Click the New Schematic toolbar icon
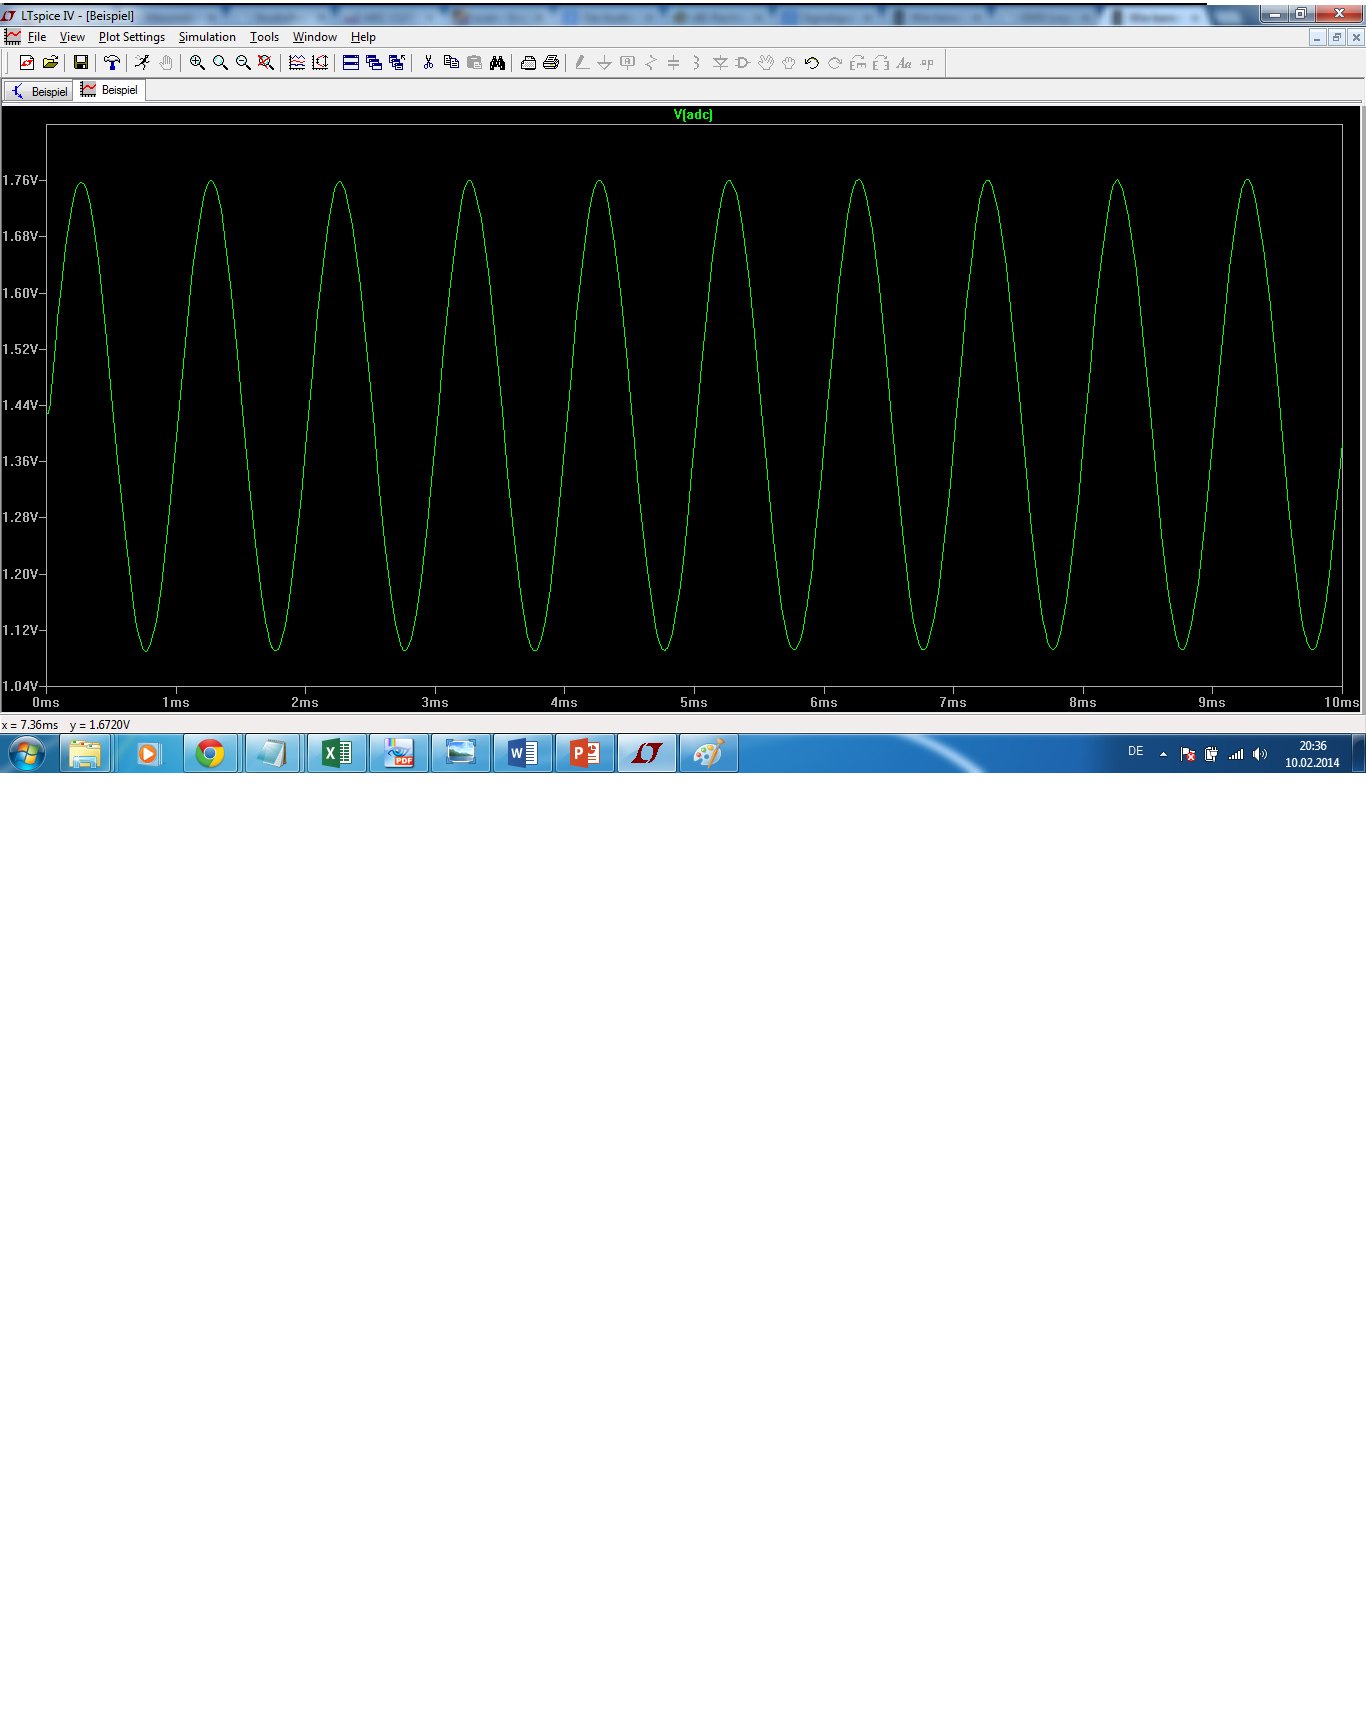The image size is (1366, 1724). pos(27,62)
